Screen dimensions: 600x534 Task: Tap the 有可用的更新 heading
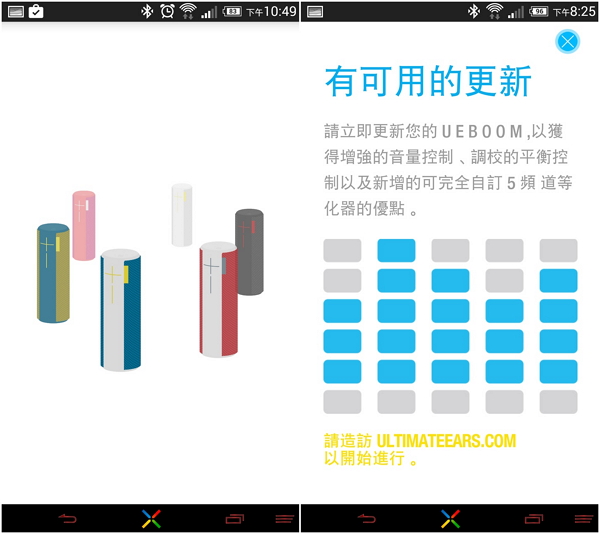pos(428,81)
